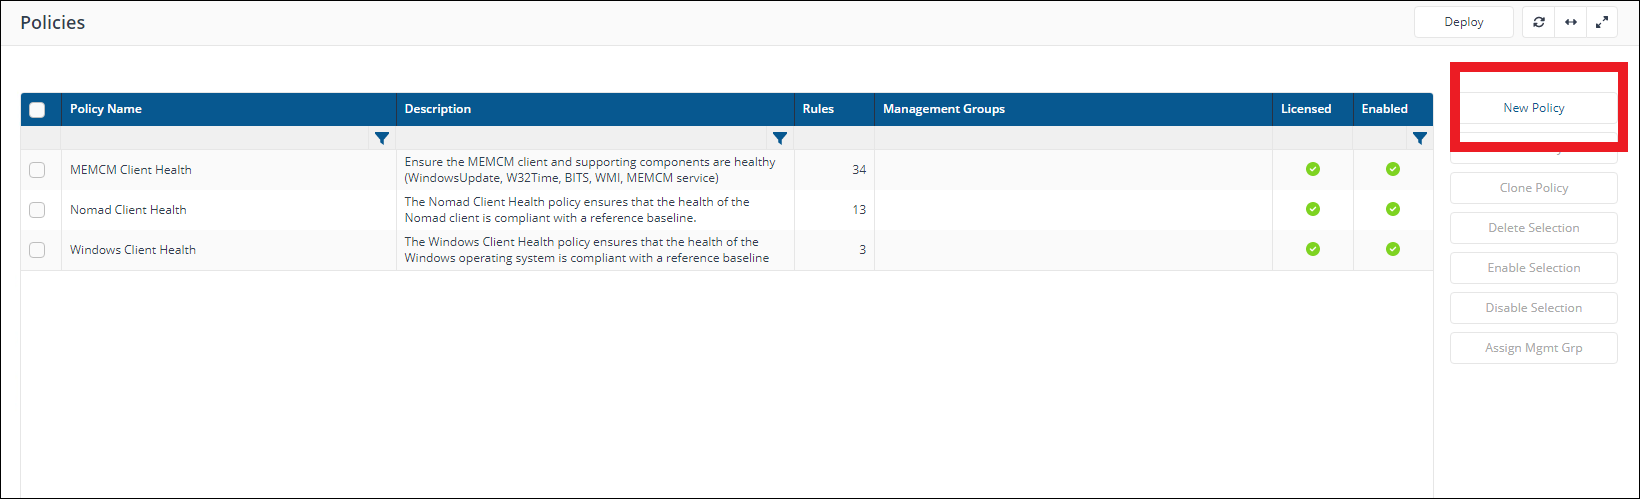Click MEMCM Client Health licensed checkmark icon

pyautogui.click(x=1312, y=169)
